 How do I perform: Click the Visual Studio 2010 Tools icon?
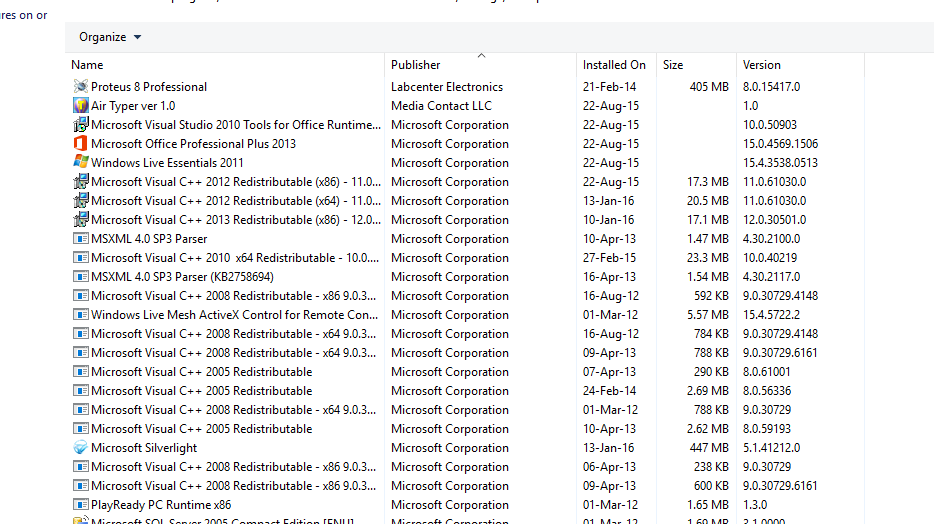[x=81, y=125]
